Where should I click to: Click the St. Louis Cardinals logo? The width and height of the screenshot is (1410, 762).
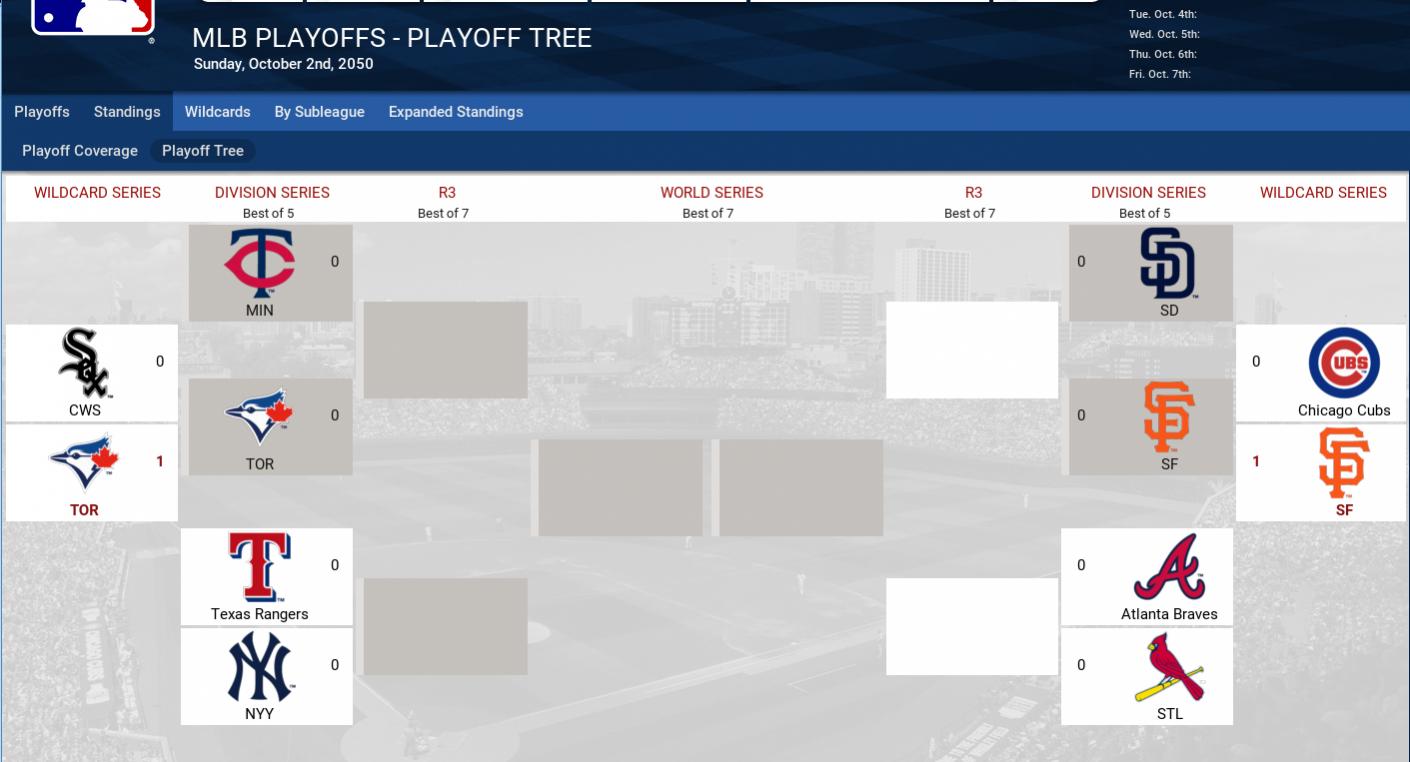tap(1169, 667)
